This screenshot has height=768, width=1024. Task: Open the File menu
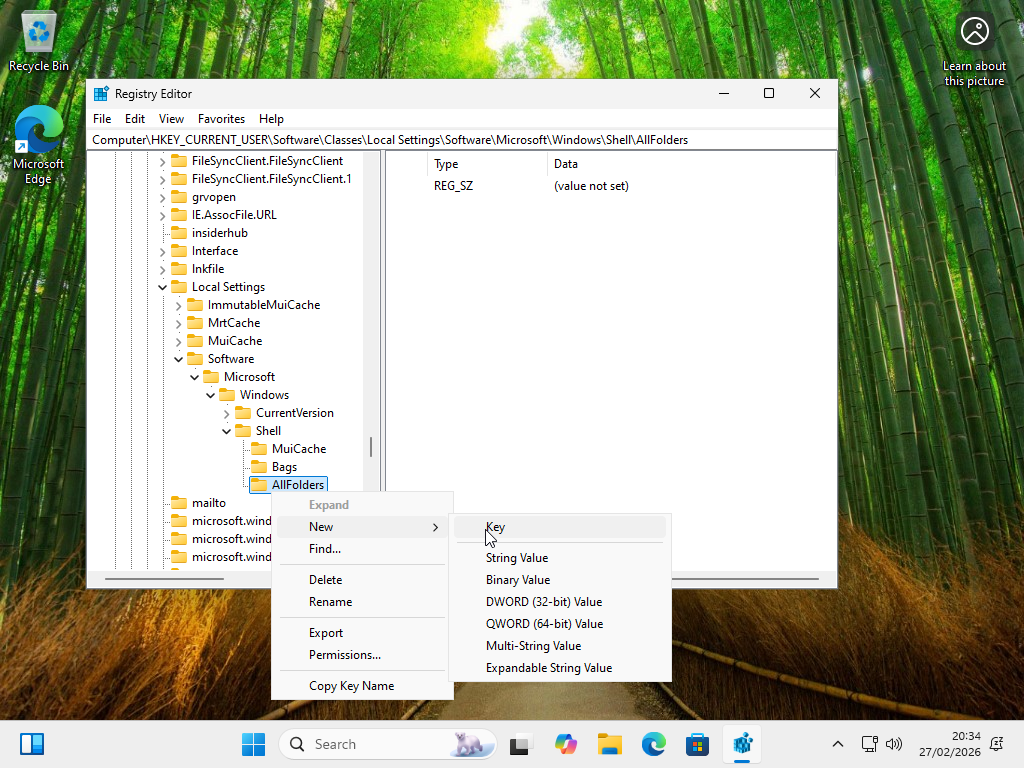[x=102, y=119]
